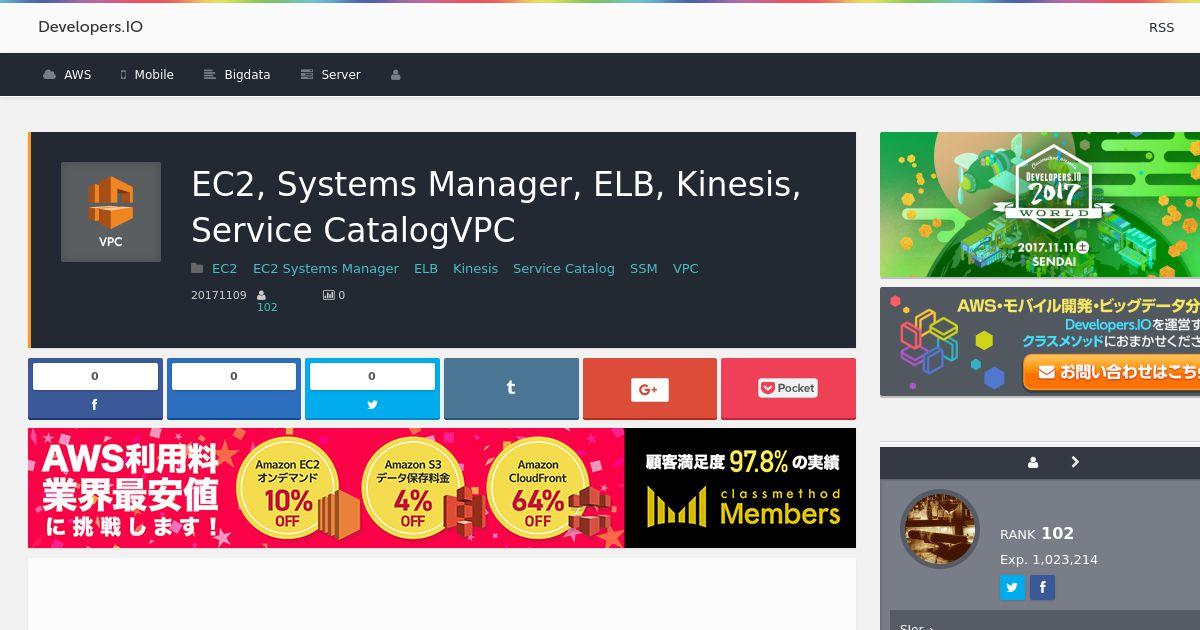
Task: Open the Classmethod contact banner
Action: click(1040, 342)
